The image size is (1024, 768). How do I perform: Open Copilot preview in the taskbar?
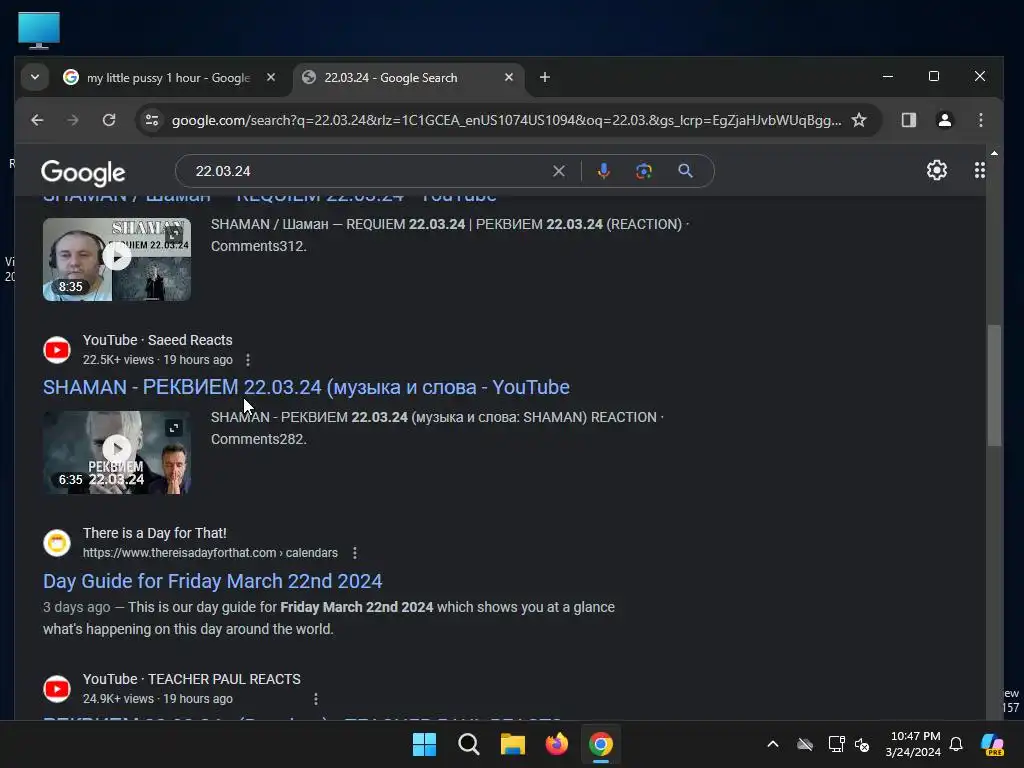coord(992,744)
